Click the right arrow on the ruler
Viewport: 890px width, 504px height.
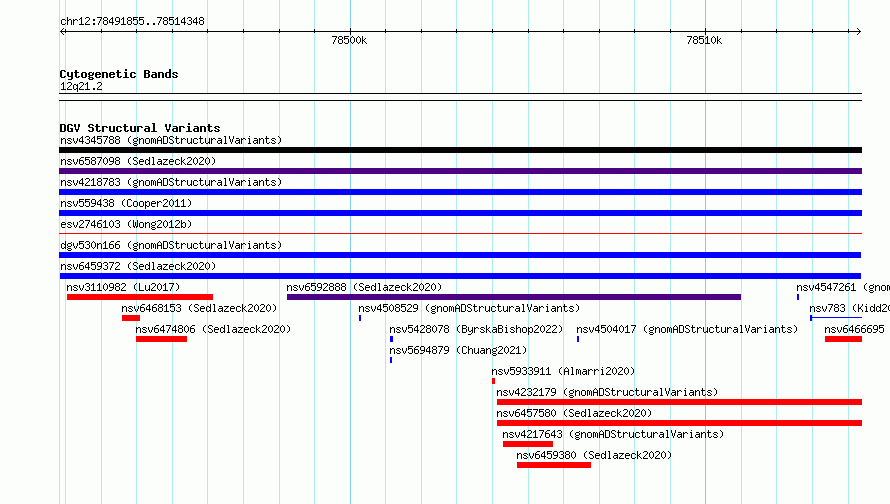point(858,32)
